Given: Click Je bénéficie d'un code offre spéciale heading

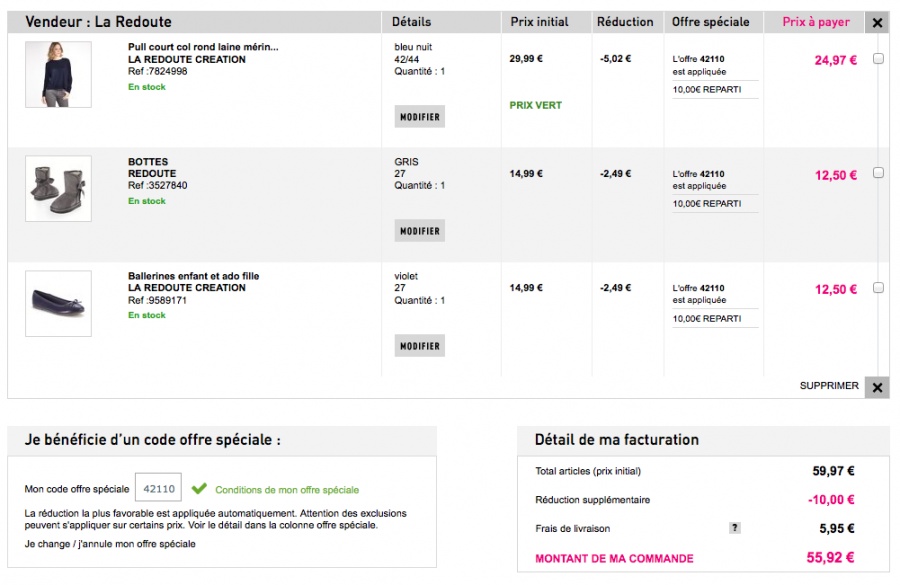Looking at the screenshot, I should (153, 440).
